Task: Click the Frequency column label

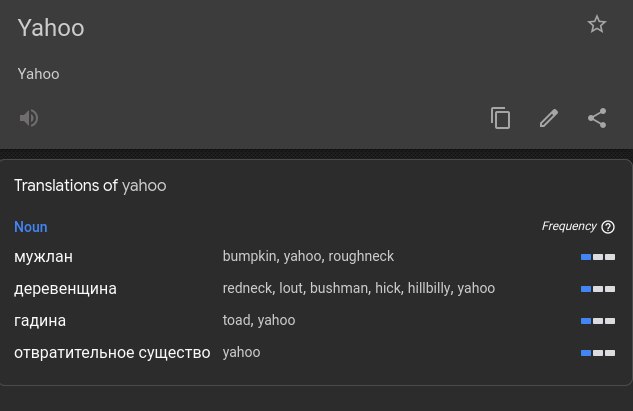Action: [569, 226]
